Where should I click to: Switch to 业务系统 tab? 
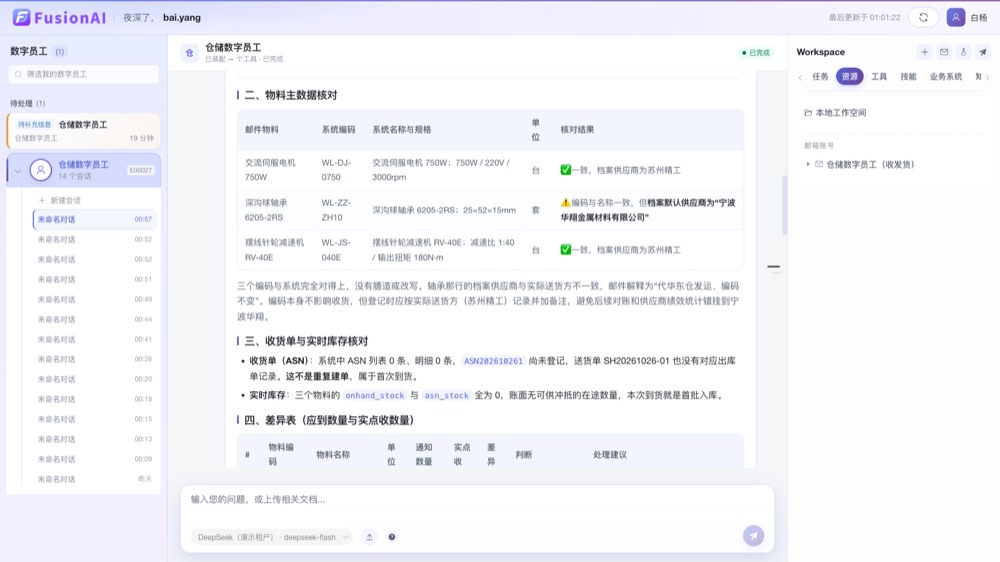(945, 77)
